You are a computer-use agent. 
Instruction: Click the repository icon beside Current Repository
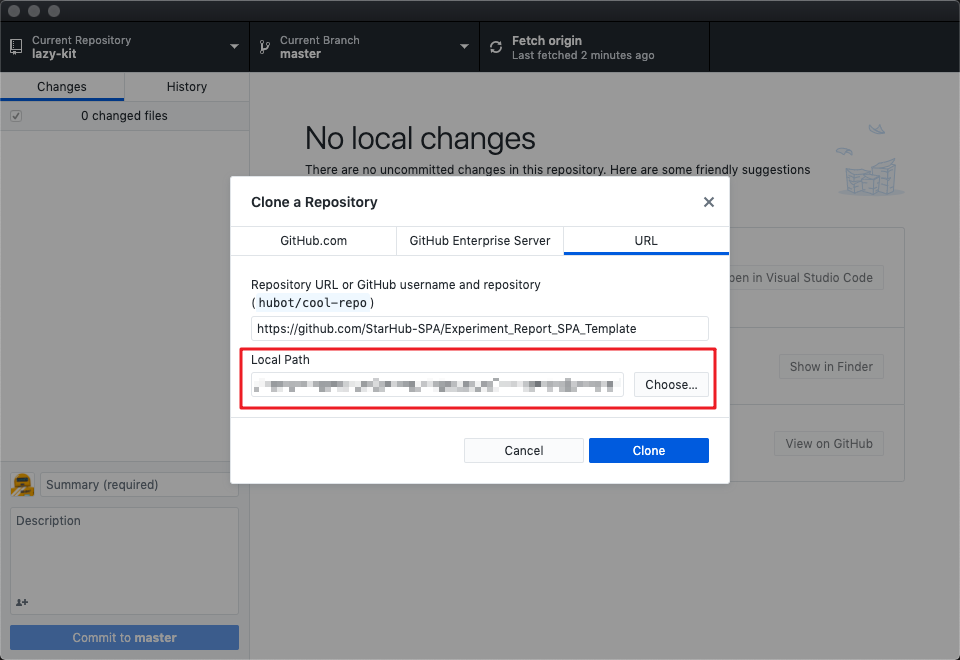point(16,47)
